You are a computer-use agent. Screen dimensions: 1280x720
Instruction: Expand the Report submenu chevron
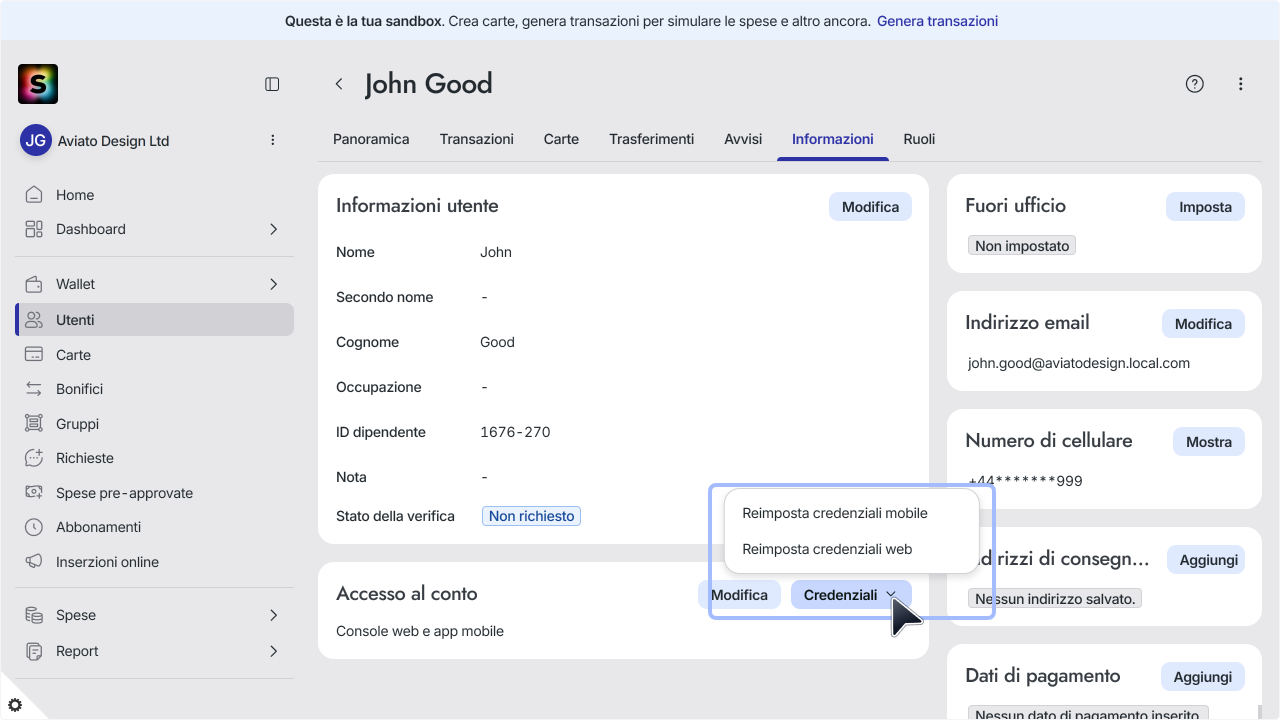[x=274, y=651]
